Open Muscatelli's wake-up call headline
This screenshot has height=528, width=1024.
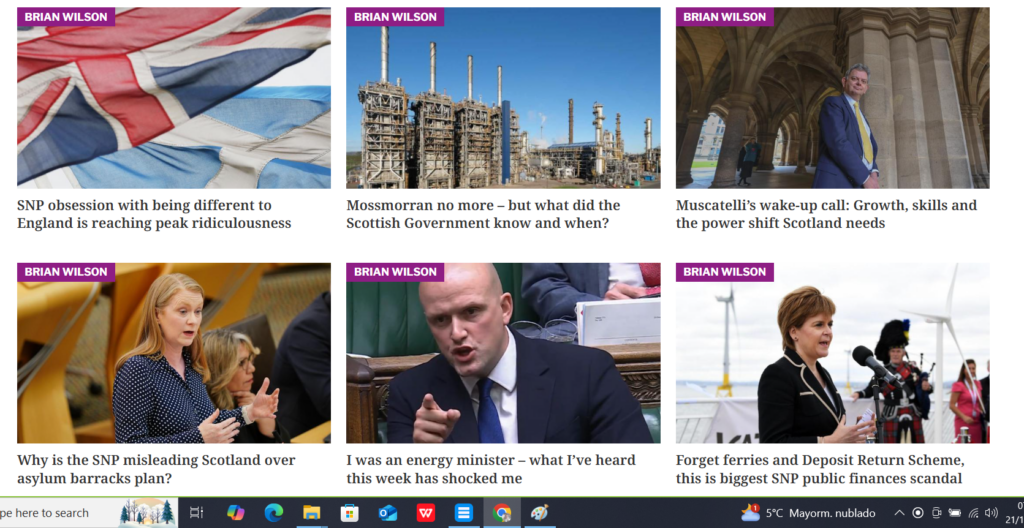[826, 214]
